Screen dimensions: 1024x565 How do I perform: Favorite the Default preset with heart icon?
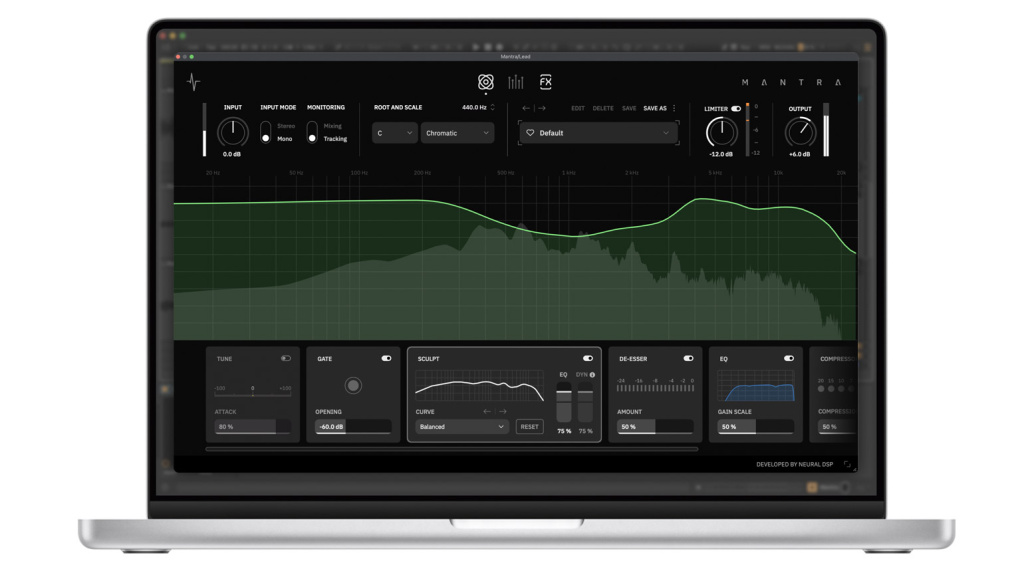[x=530, y=133]
